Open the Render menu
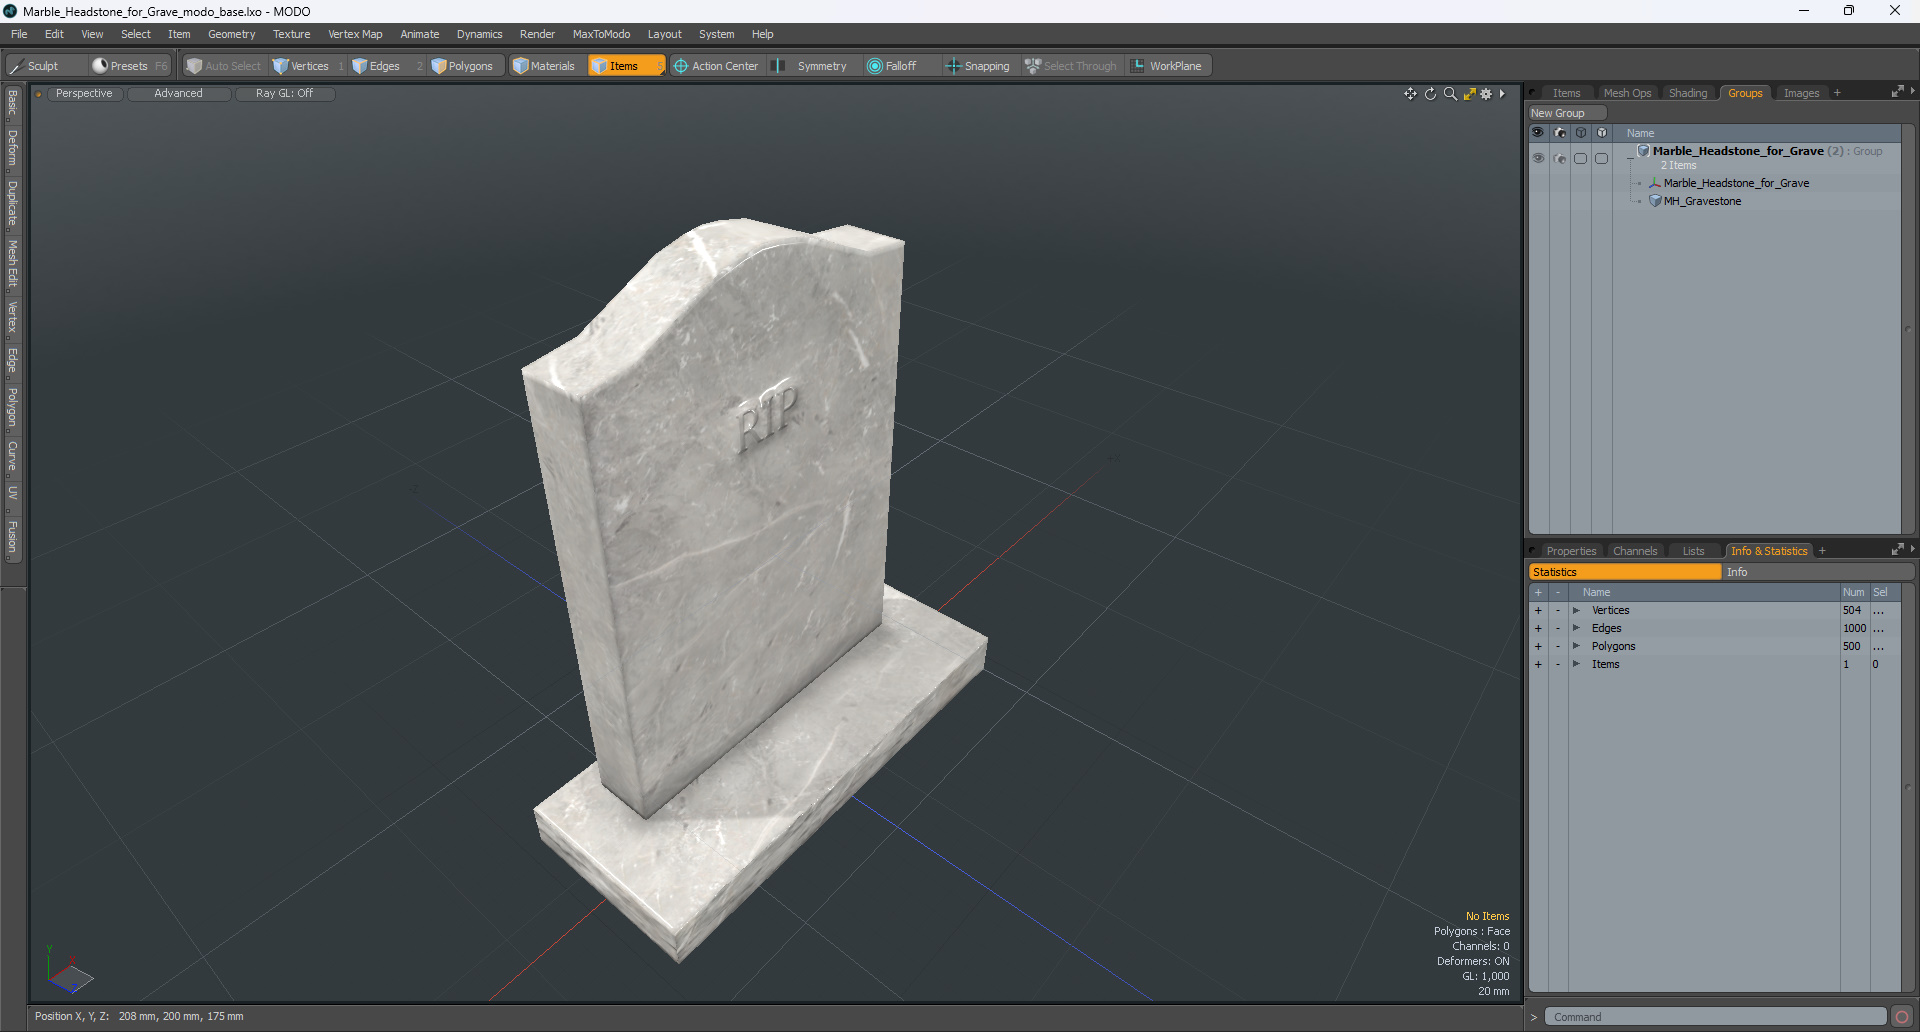Screen dimensions: 1920x1032 537,34
